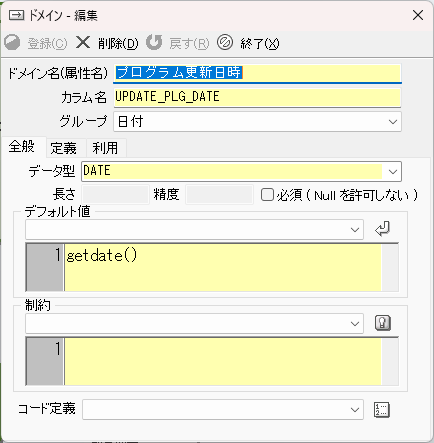Click the カラム名 field UPDATE_PLG_DATE

coord(257,97)
